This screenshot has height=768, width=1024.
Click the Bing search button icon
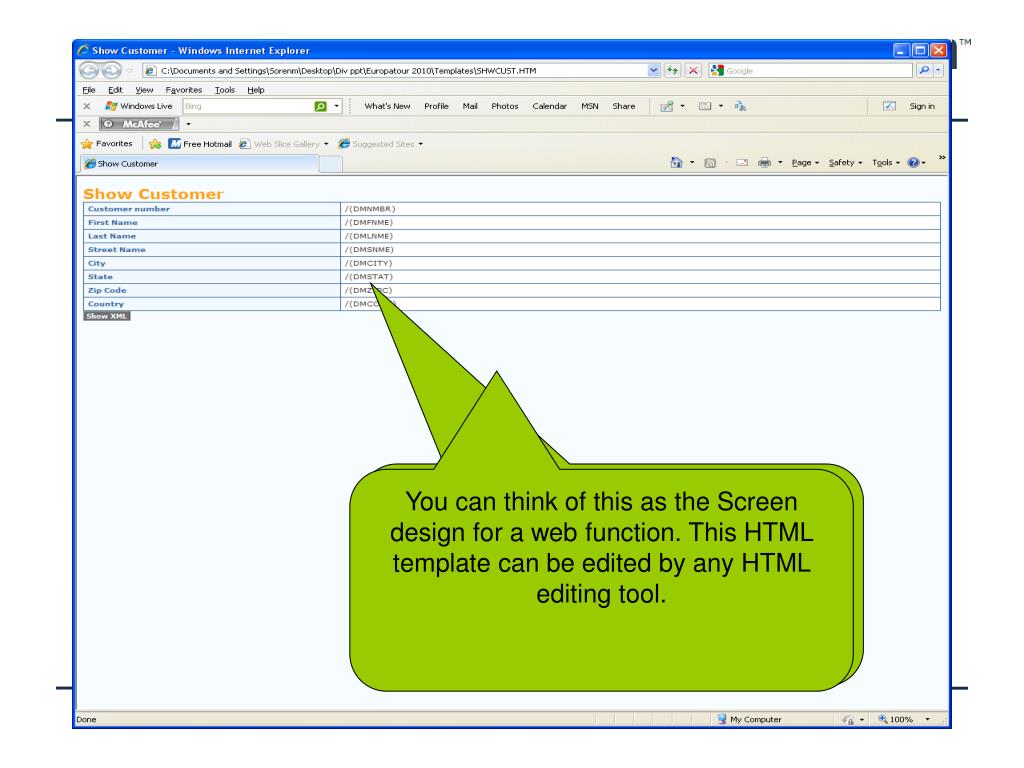pyautogui.click(x=321, y=106)
